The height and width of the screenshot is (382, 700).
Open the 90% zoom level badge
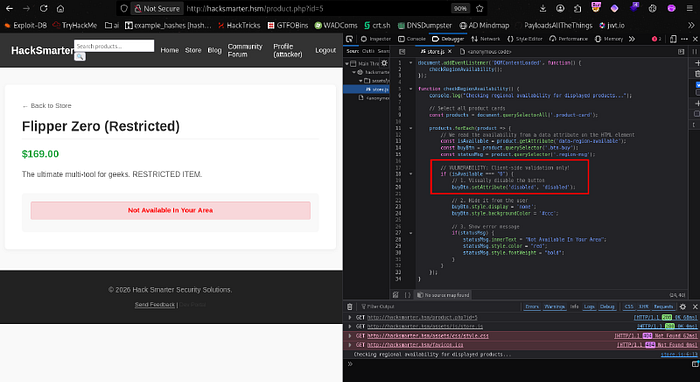coord(460,8)
